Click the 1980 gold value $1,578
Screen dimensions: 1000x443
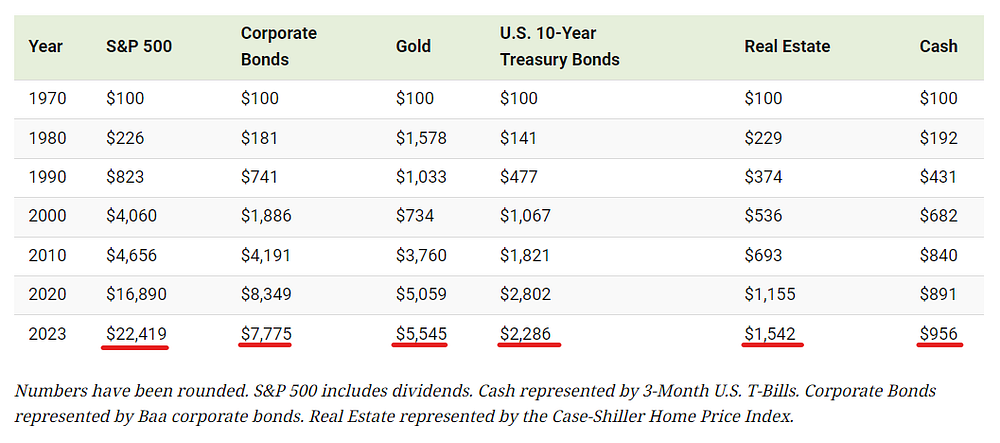coord(421,138)
